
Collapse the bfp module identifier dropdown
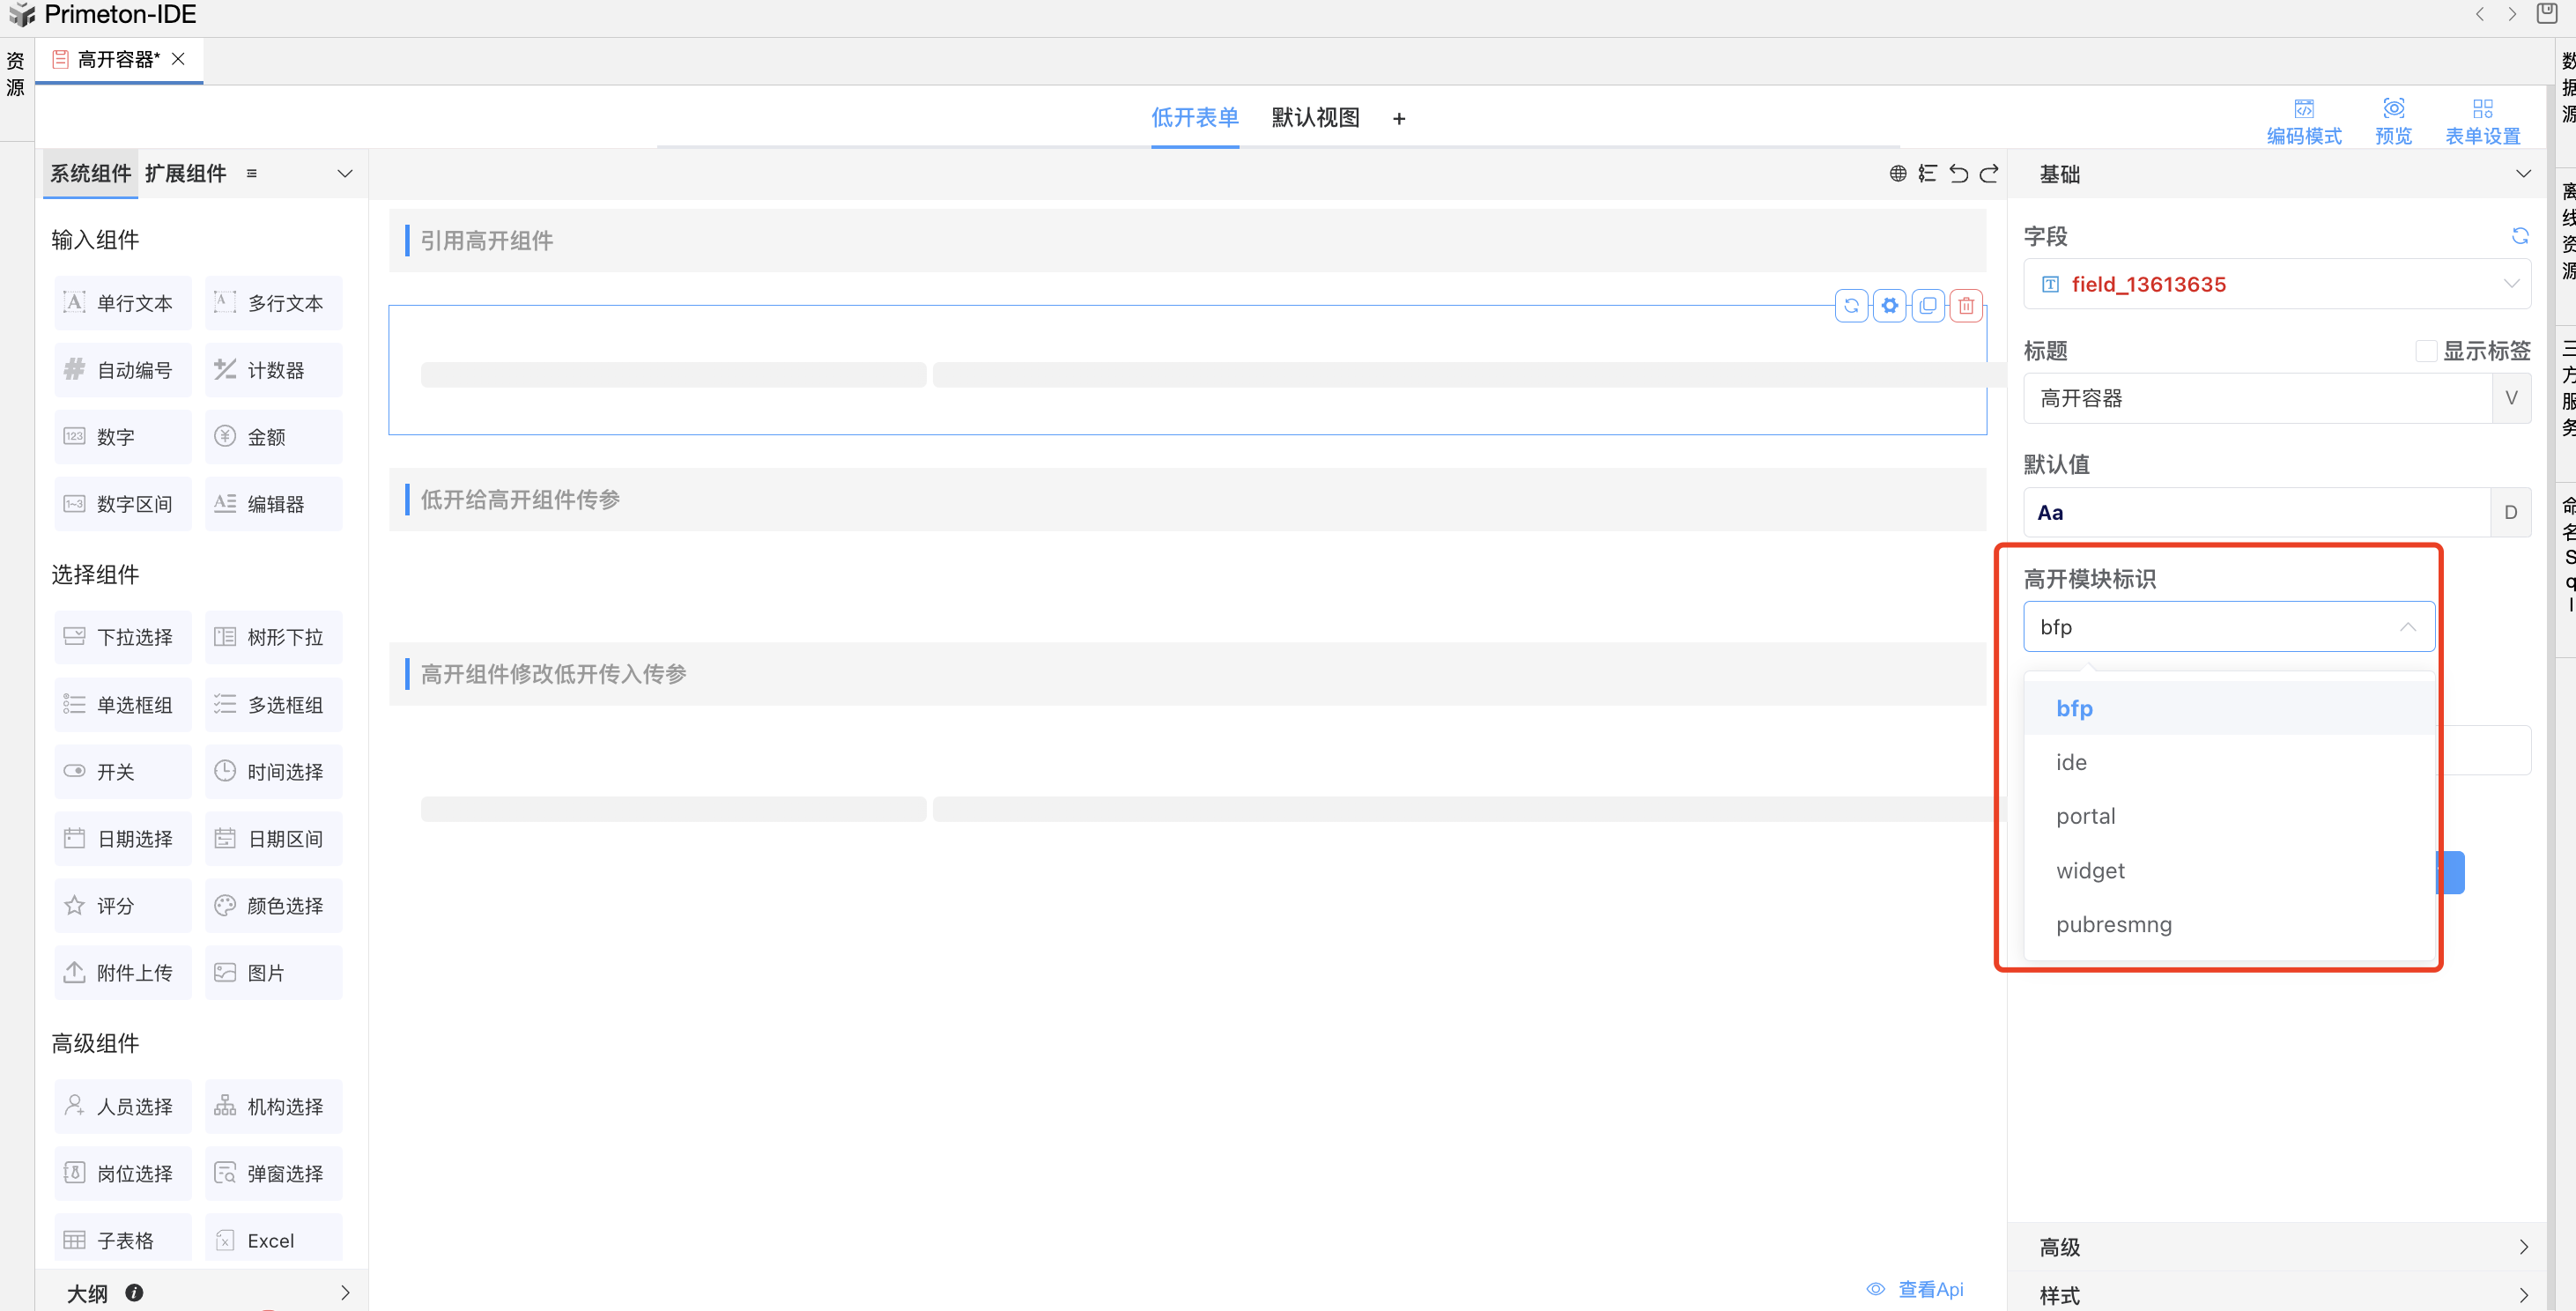(2407, 627)
